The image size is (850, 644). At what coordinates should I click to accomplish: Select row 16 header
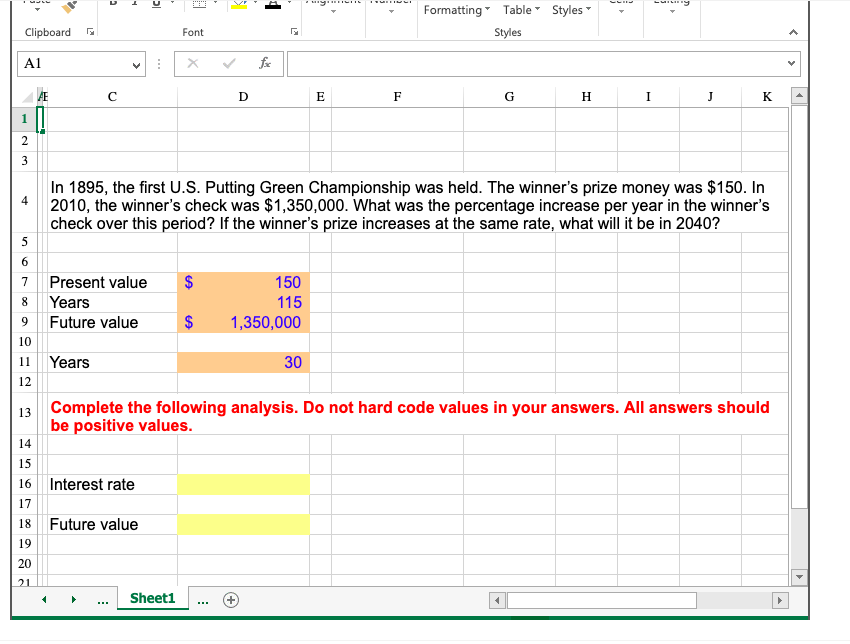[x=25, y=484]
